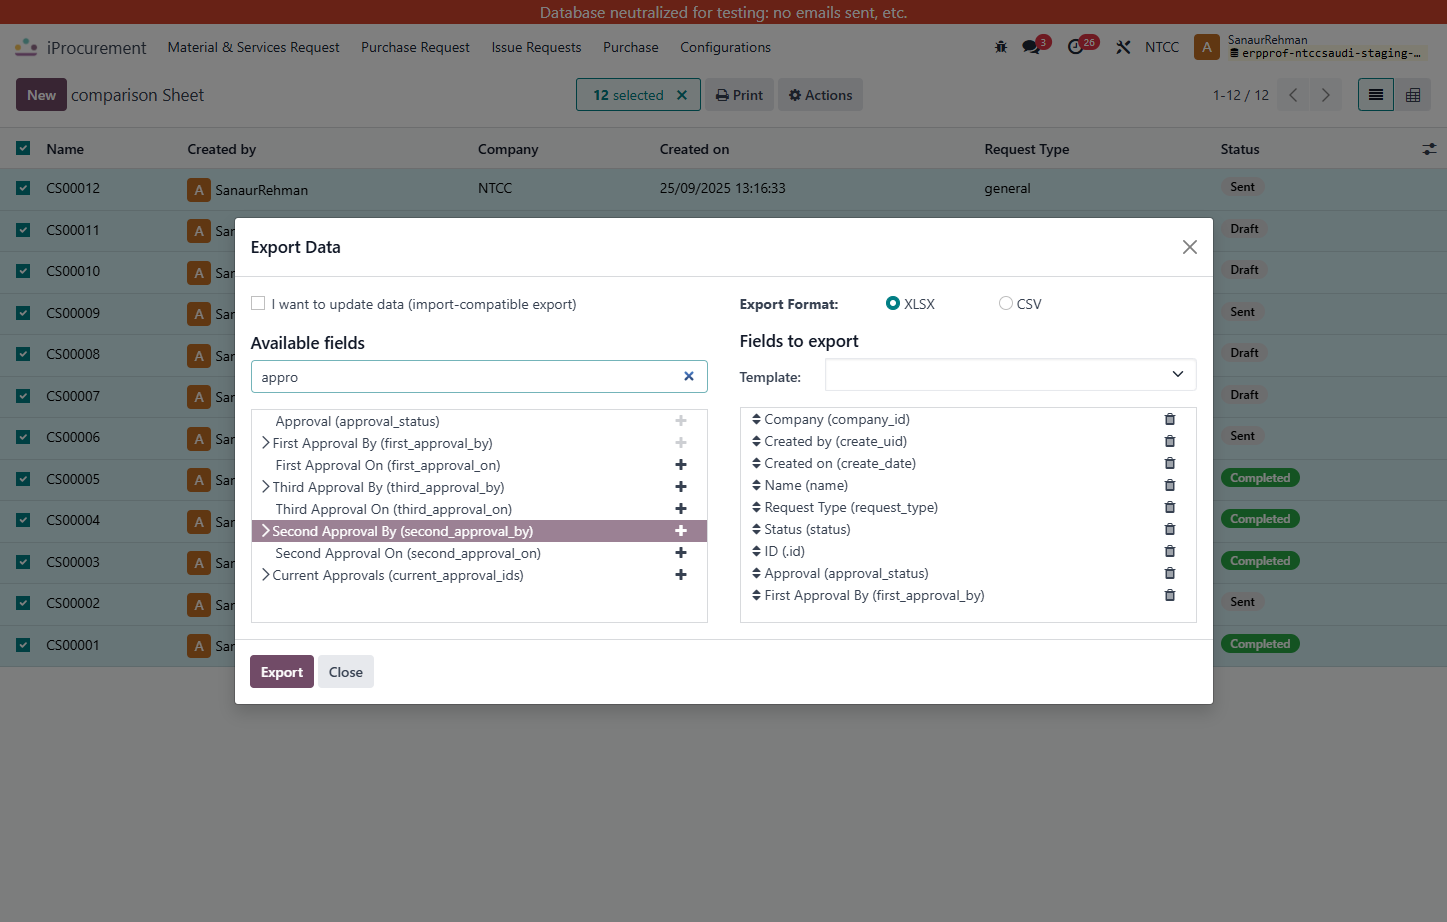Expand Third Approval By field tree
Image resolution: width=1447 pixels, height=922 pixels.
266,487
